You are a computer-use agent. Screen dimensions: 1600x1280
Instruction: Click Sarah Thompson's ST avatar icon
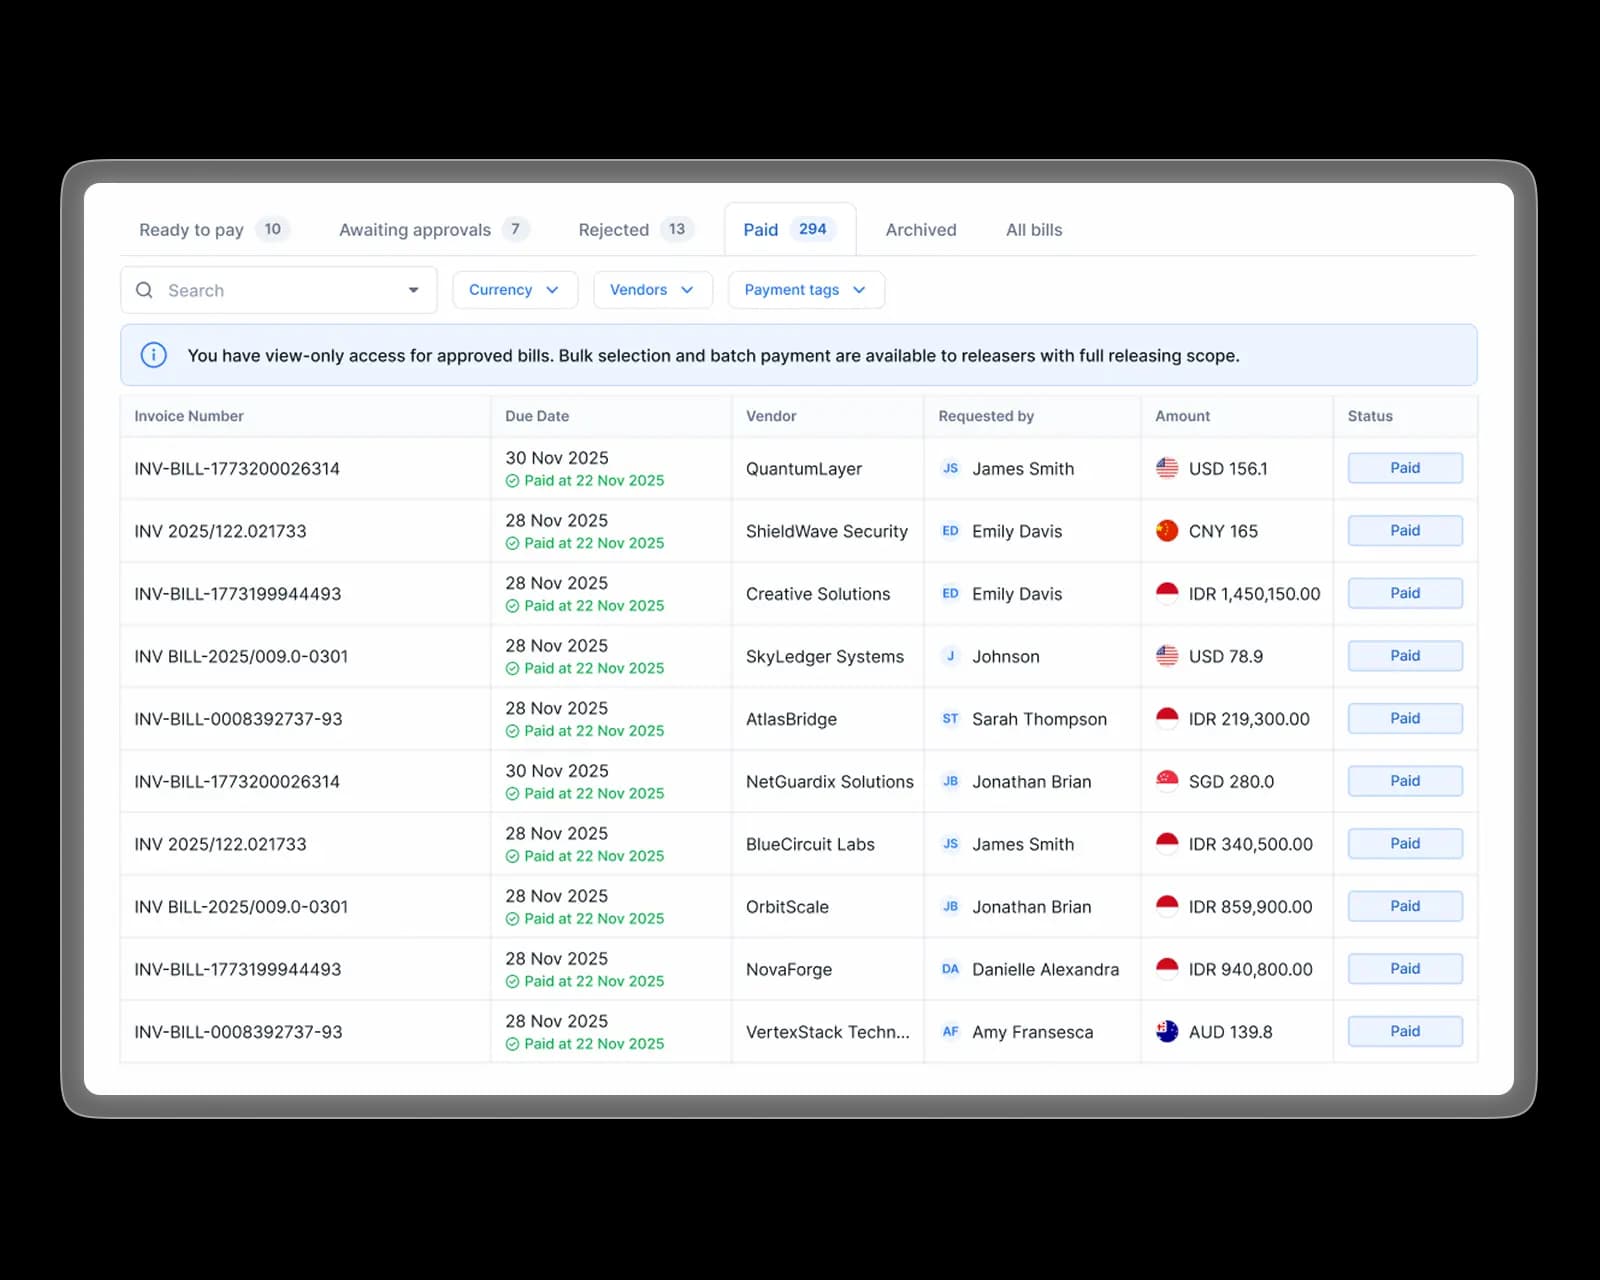click(950, 719)
